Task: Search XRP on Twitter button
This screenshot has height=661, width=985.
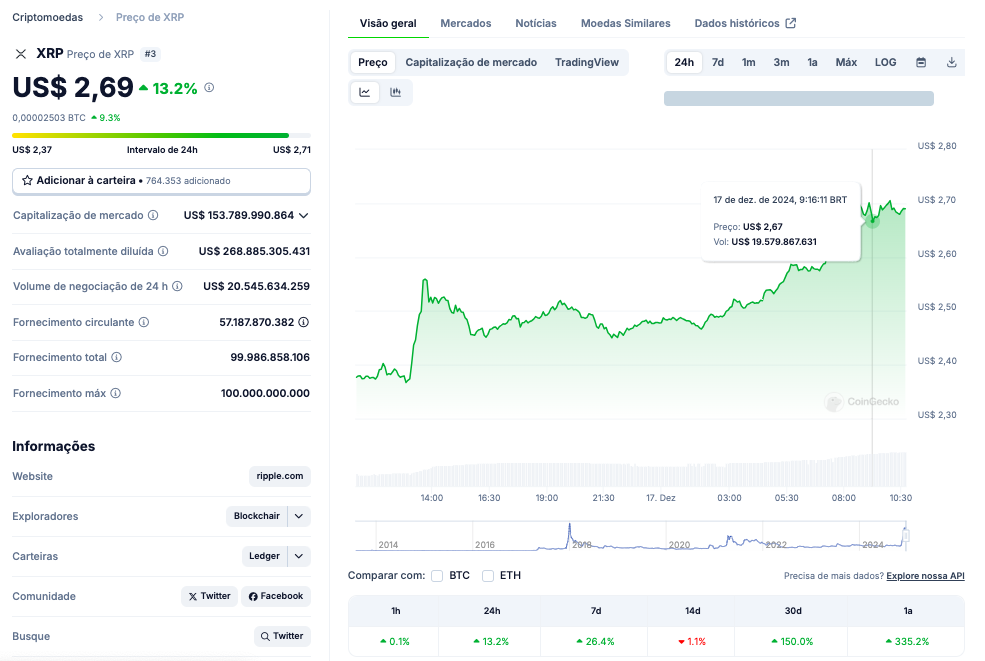Action: point(282,636)
